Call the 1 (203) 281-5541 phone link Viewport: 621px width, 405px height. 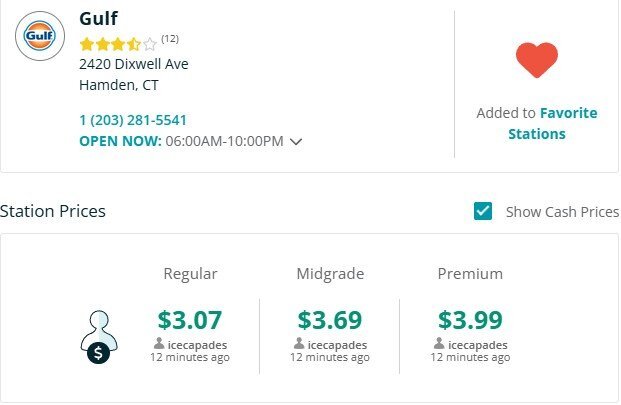pos(133,120)
